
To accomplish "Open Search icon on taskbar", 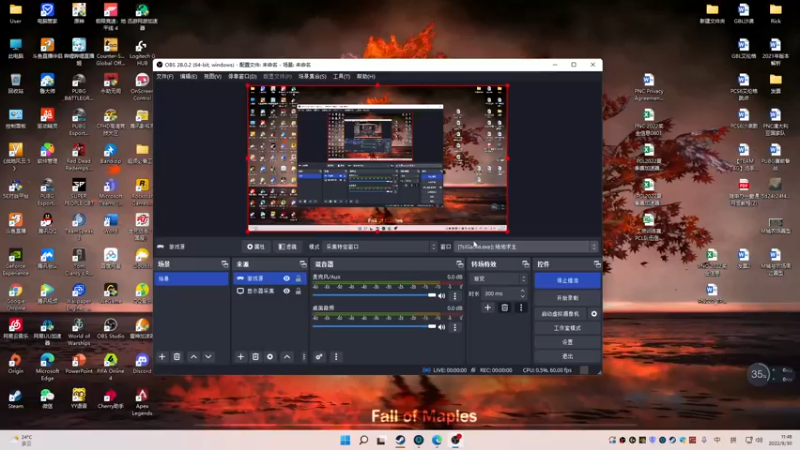I will [x=363, y=440].
